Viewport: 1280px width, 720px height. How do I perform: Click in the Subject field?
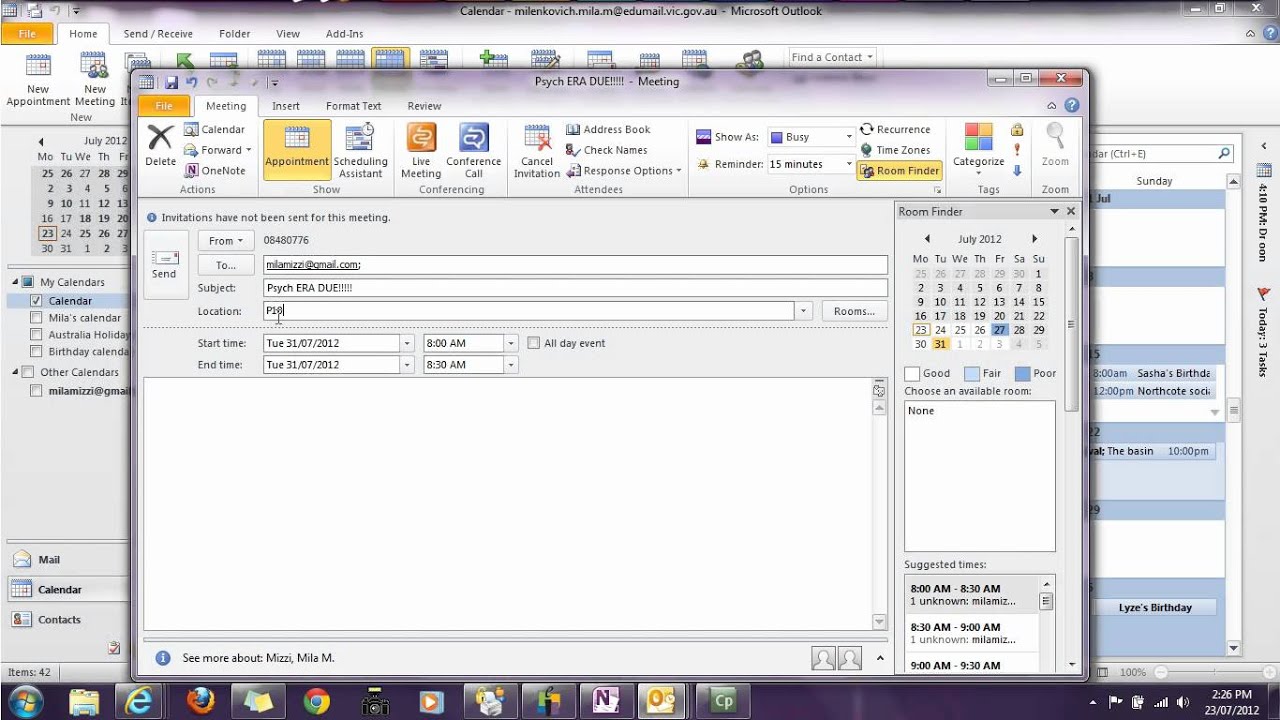575,288
